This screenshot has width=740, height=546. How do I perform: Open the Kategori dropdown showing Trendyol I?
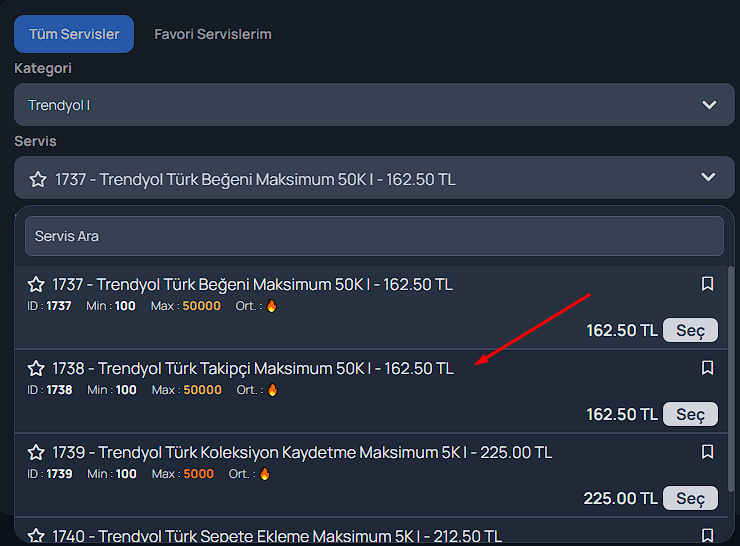coord(374,105)
